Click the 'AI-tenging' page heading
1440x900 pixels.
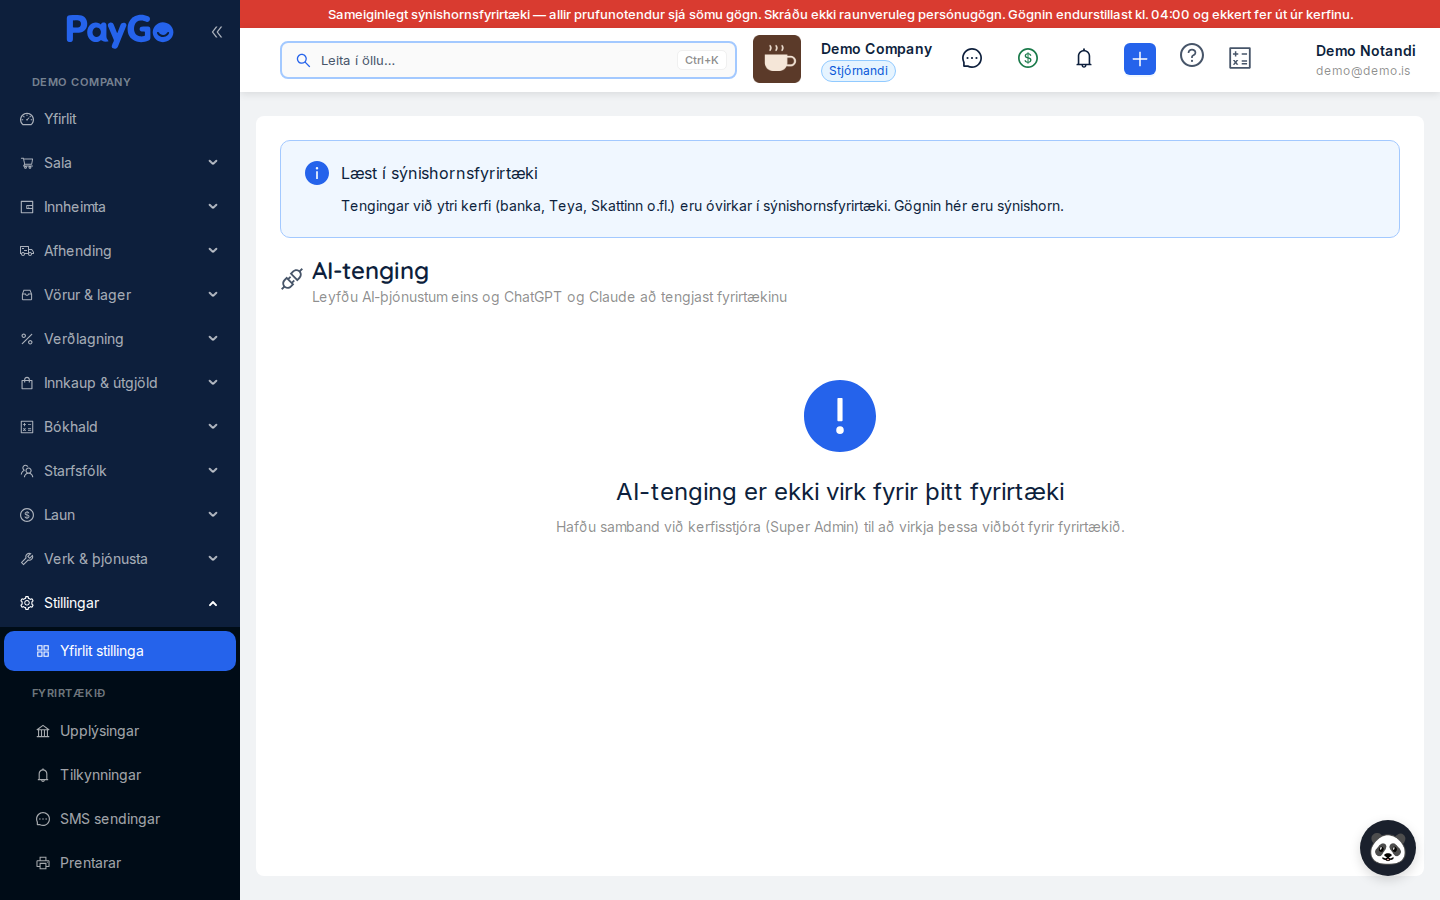tap(370, 271)
